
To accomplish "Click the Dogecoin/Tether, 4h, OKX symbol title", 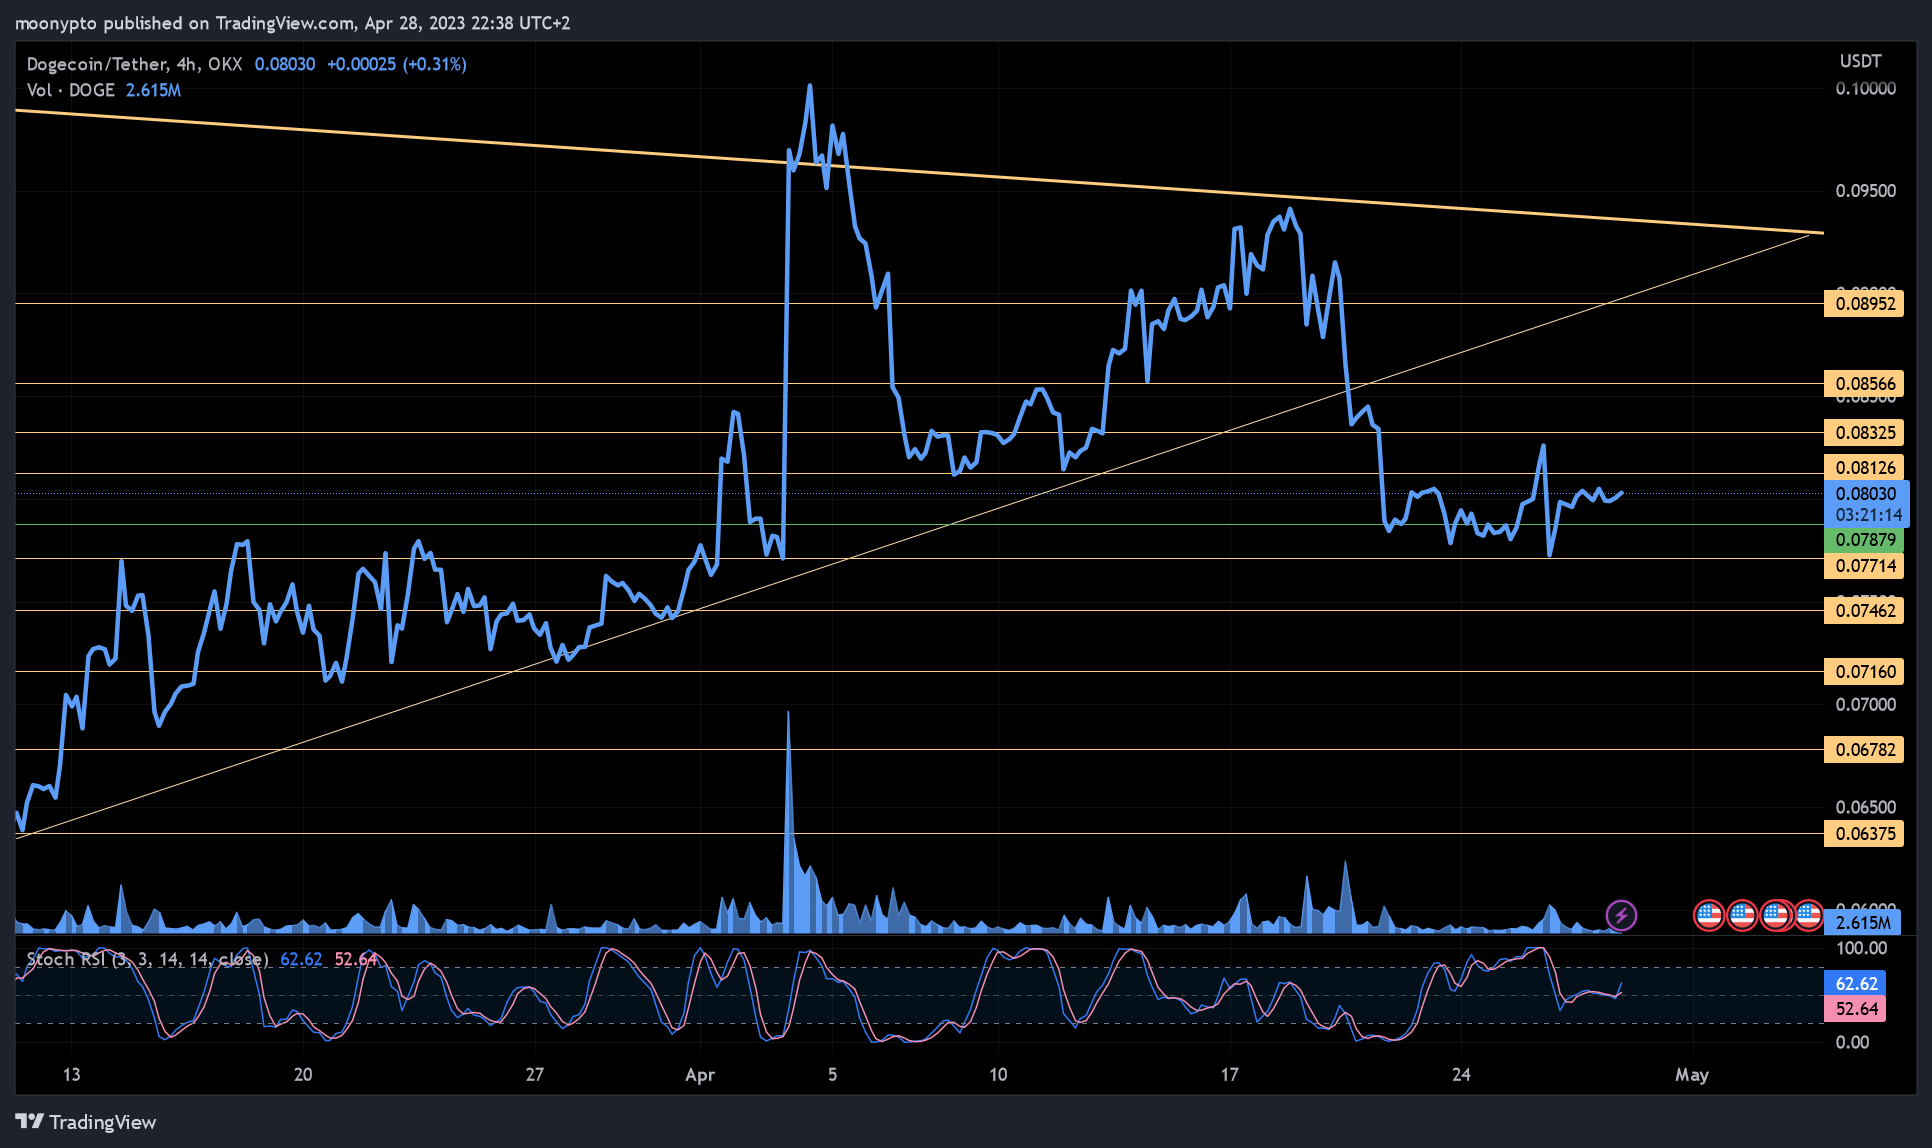I will (x=134, y=64).
